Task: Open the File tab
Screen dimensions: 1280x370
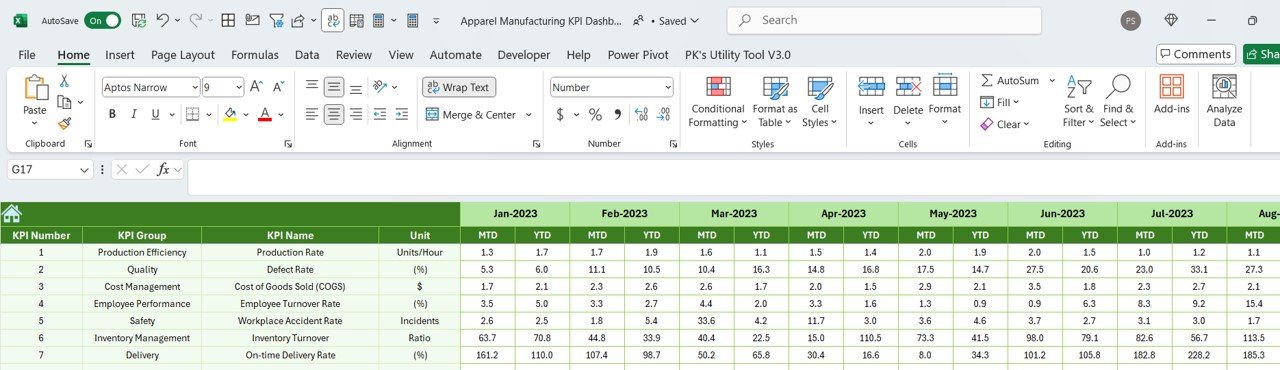Action: coord(27,55)
